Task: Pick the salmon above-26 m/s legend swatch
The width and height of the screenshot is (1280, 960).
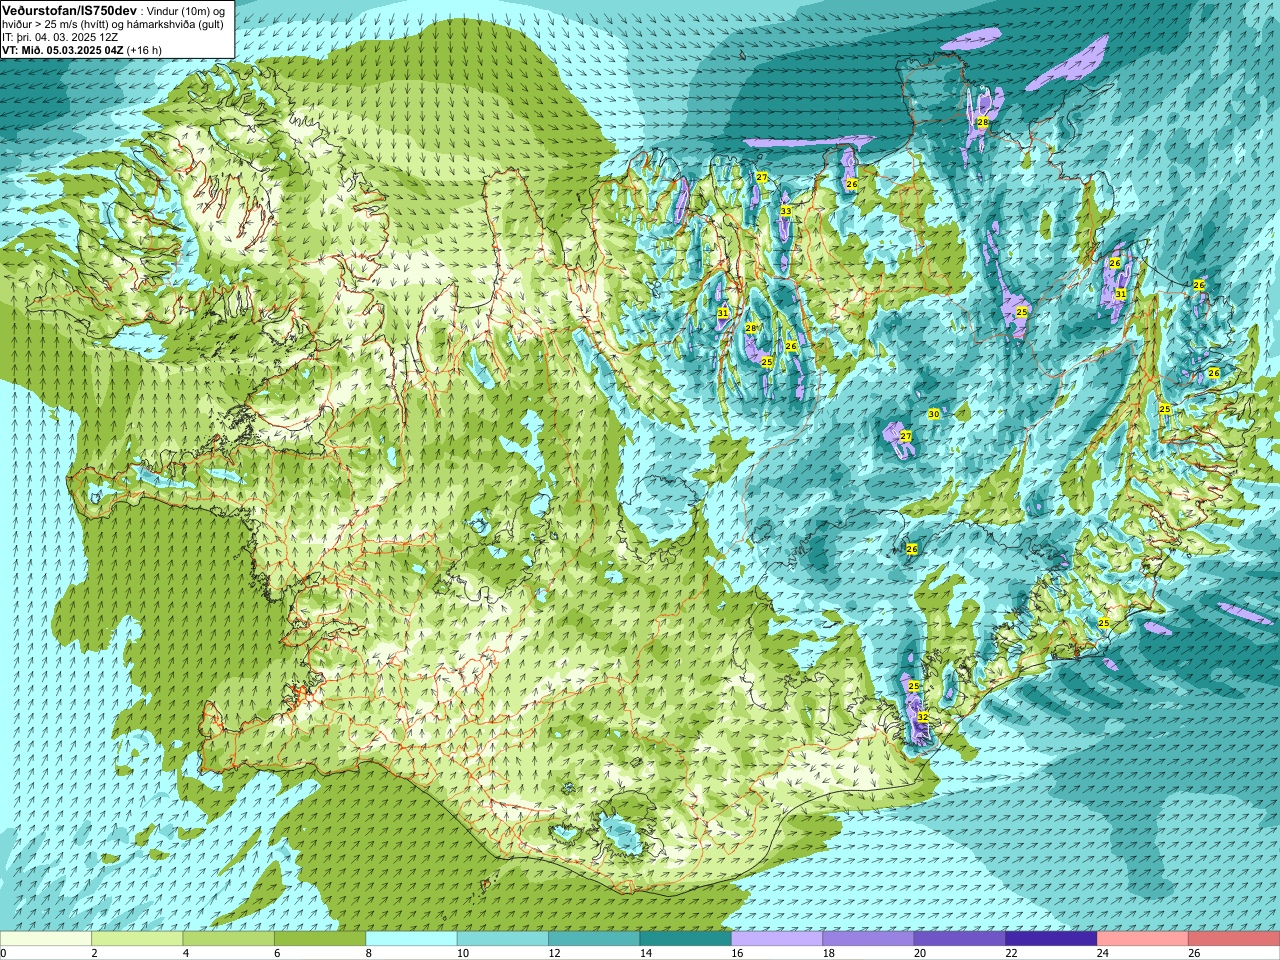Action: point(1234,939)
